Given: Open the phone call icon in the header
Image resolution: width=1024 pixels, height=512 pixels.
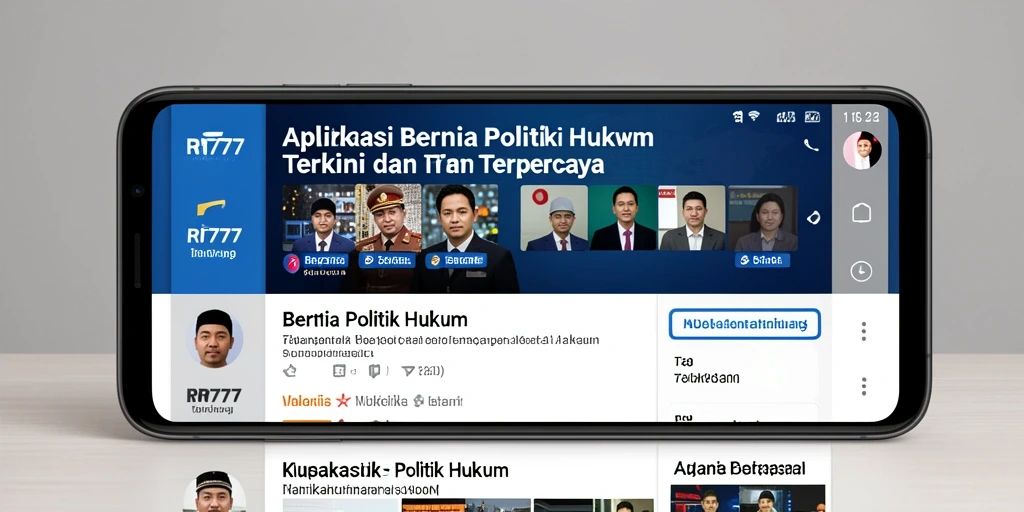Looking at the screenshot, I should click(x=811, y=146).
